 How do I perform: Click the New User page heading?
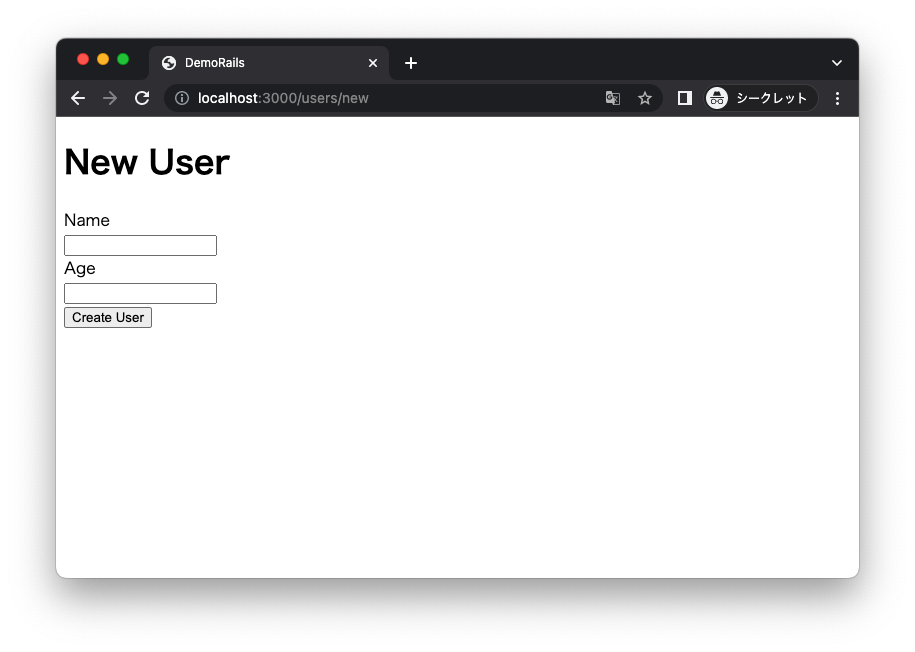click(146, 162)
